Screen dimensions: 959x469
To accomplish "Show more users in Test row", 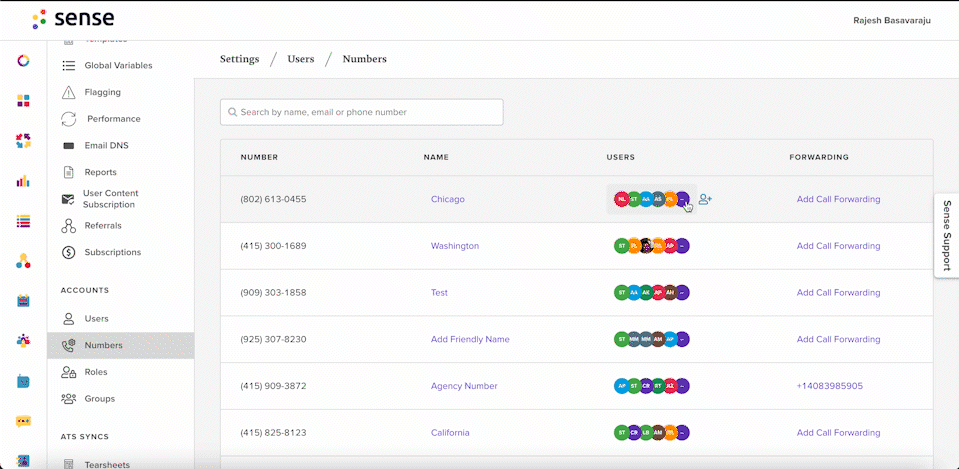I will [683, 293].
